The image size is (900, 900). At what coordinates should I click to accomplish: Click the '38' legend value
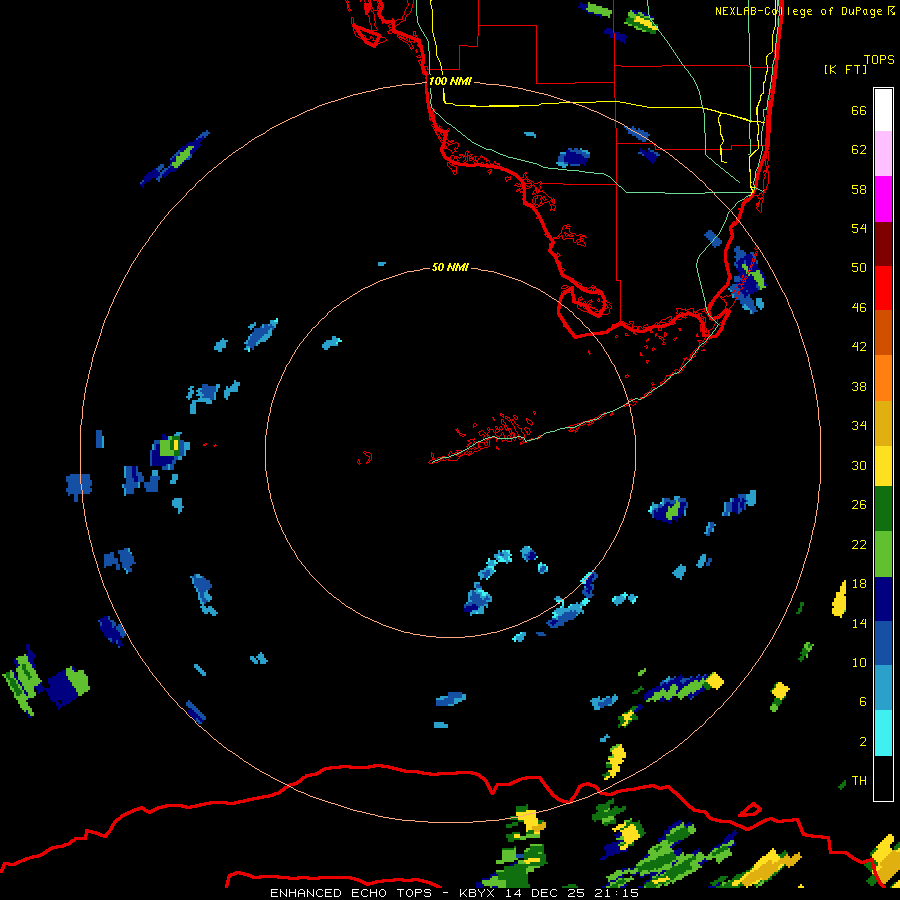(859, 386)
